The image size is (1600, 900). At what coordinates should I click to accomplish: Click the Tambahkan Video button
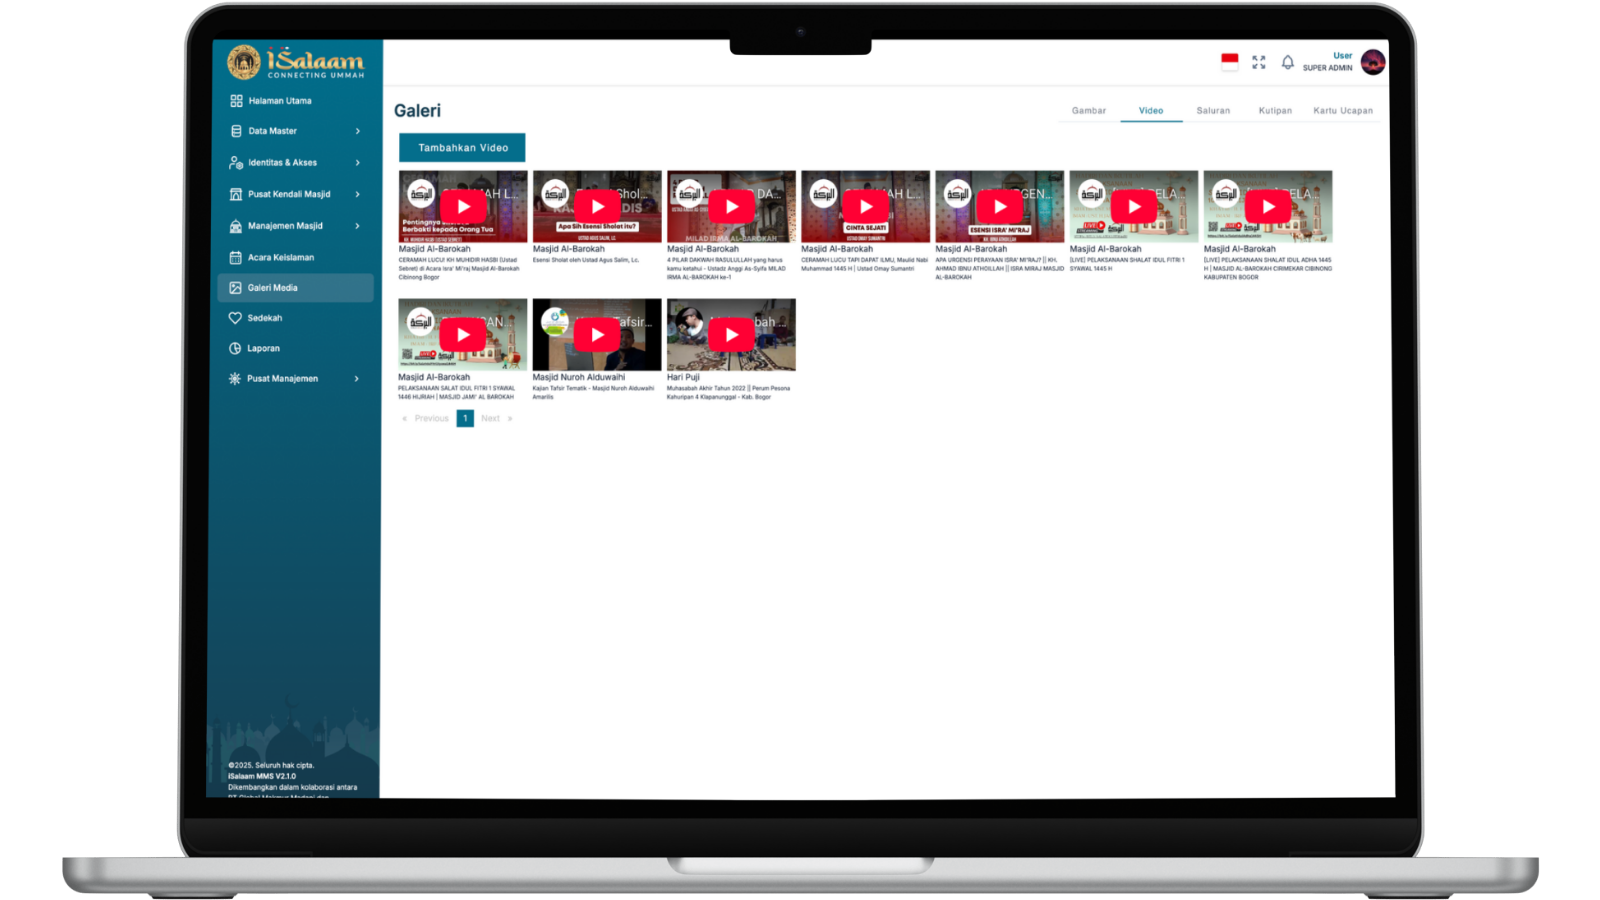[462, 148]
